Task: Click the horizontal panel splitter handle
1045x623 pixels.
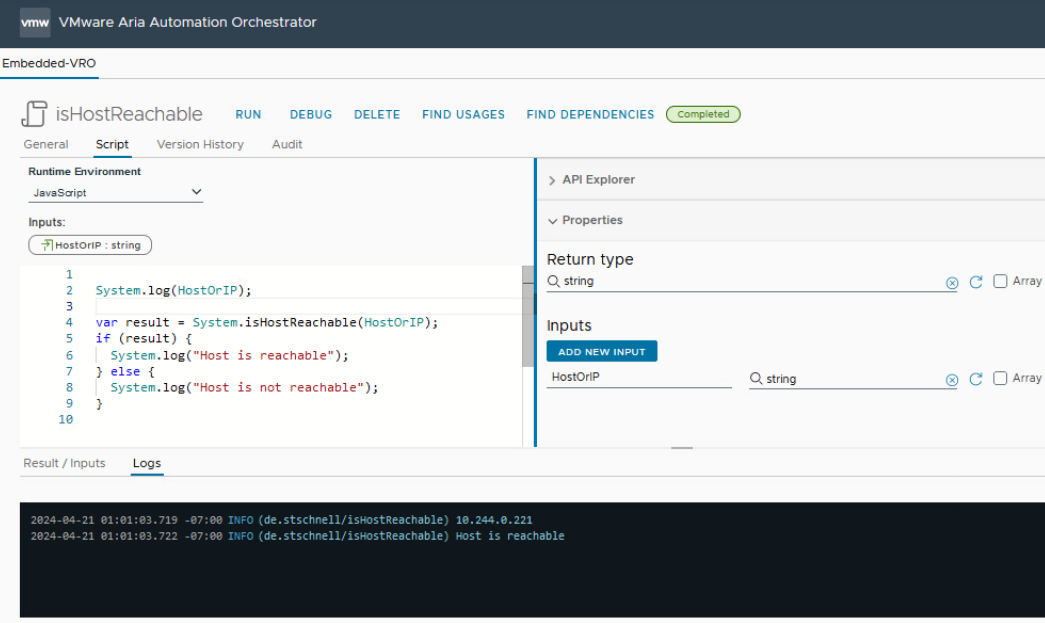Action: click(x=681, y=448)
